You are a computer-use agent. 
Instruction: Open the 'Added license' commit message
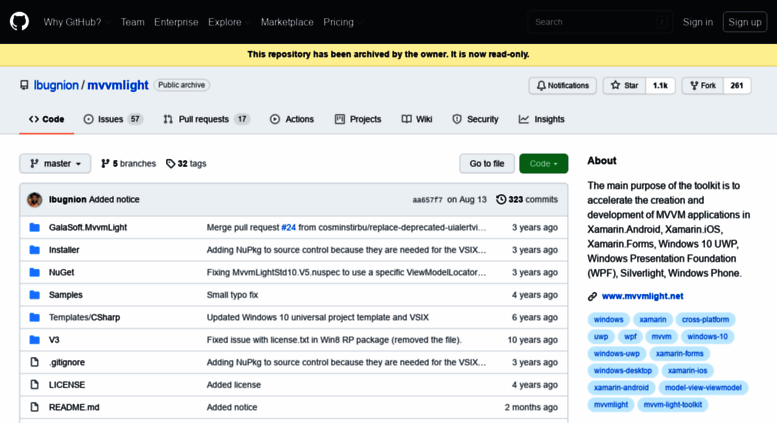pyautogui.click(x=233, y=385)
